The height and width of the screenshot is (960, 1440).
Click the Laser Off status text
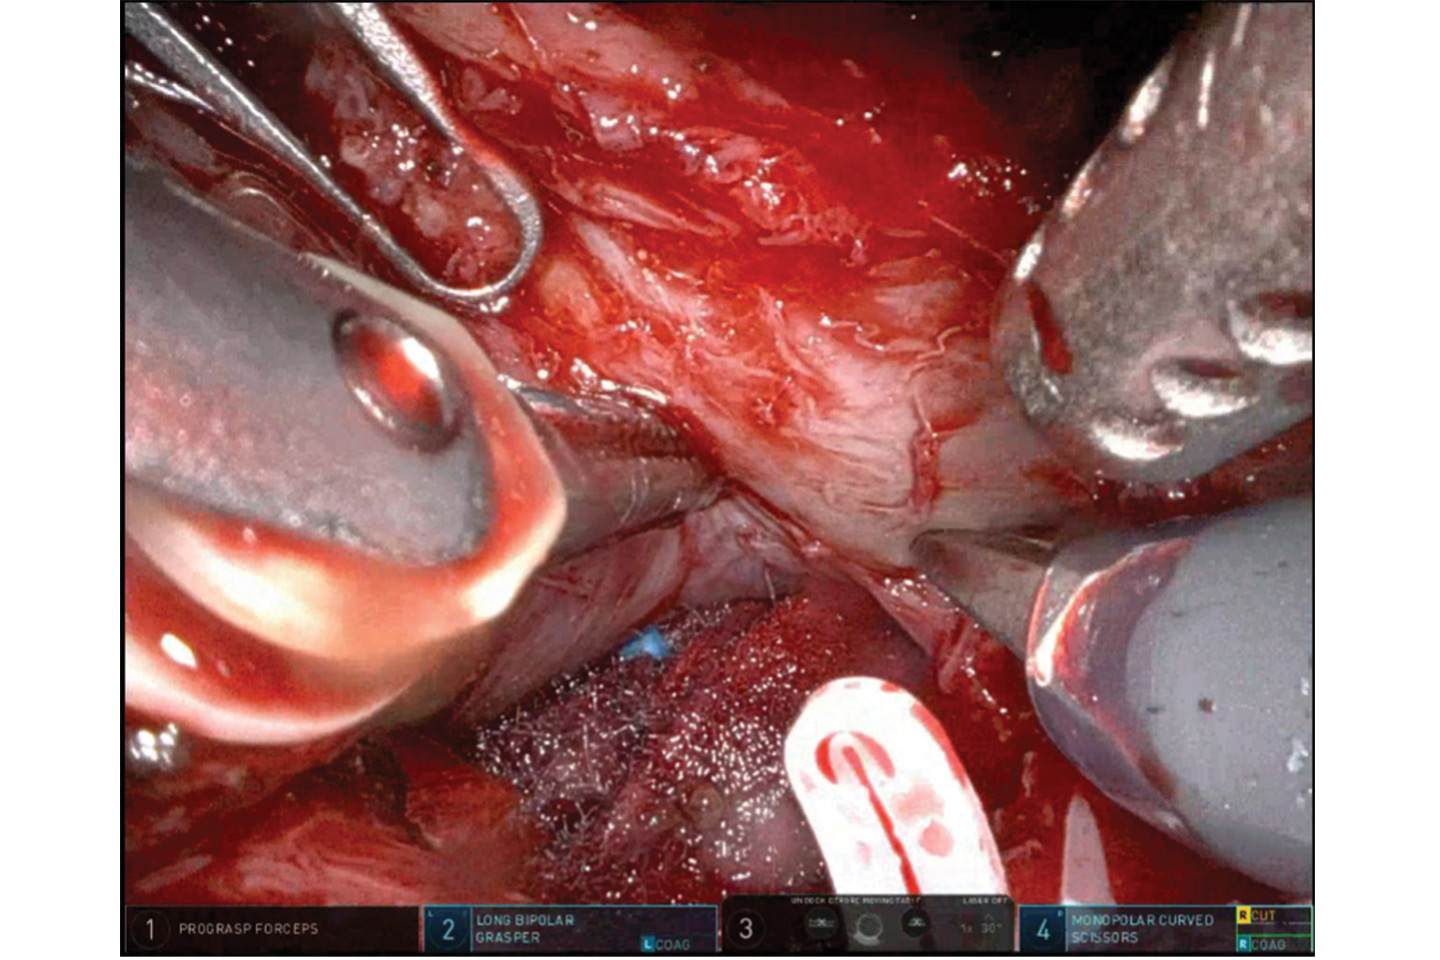pyautogui.click(x=987, y=902)
